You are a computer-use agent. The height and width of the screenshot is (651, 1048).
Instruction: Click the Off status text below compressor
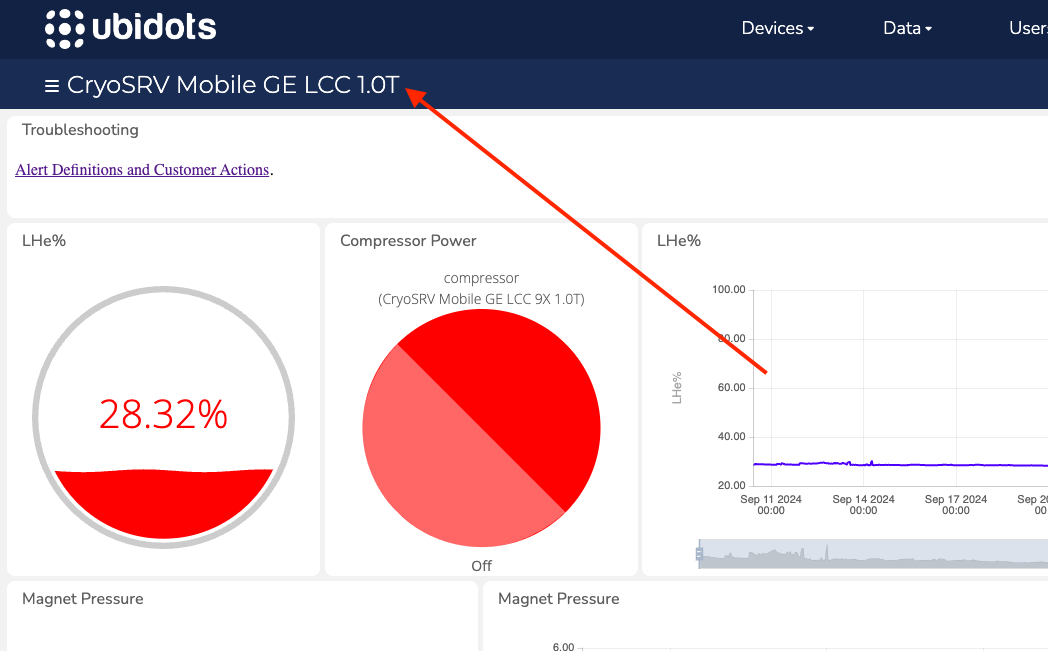coord(481,566)
